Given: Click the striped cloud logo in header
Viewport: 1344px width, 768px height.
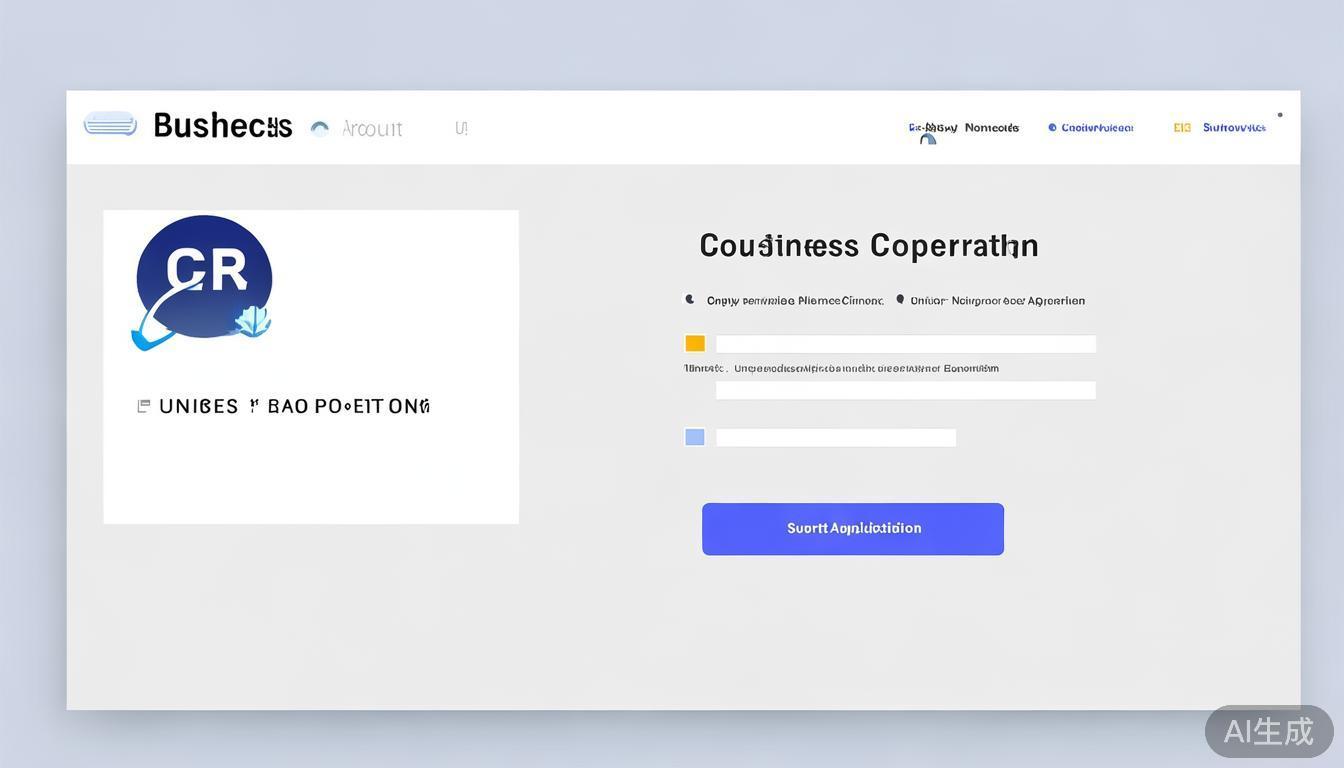Looking at the screenshot, I should tap(110, 124).
